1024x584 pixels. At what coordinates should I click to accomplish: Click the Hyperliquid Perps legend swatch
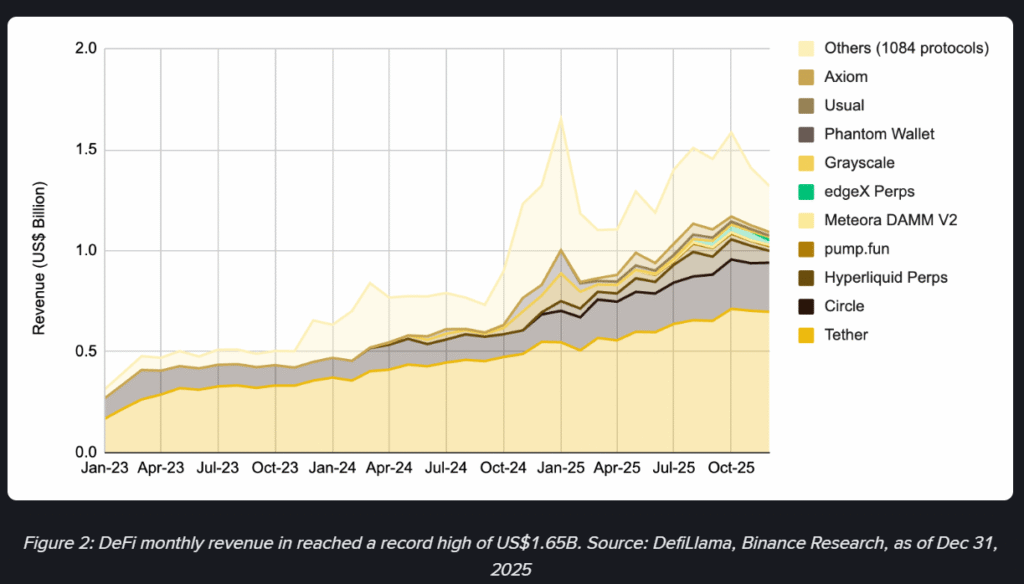pyautogui.click(x=803, y=277)
